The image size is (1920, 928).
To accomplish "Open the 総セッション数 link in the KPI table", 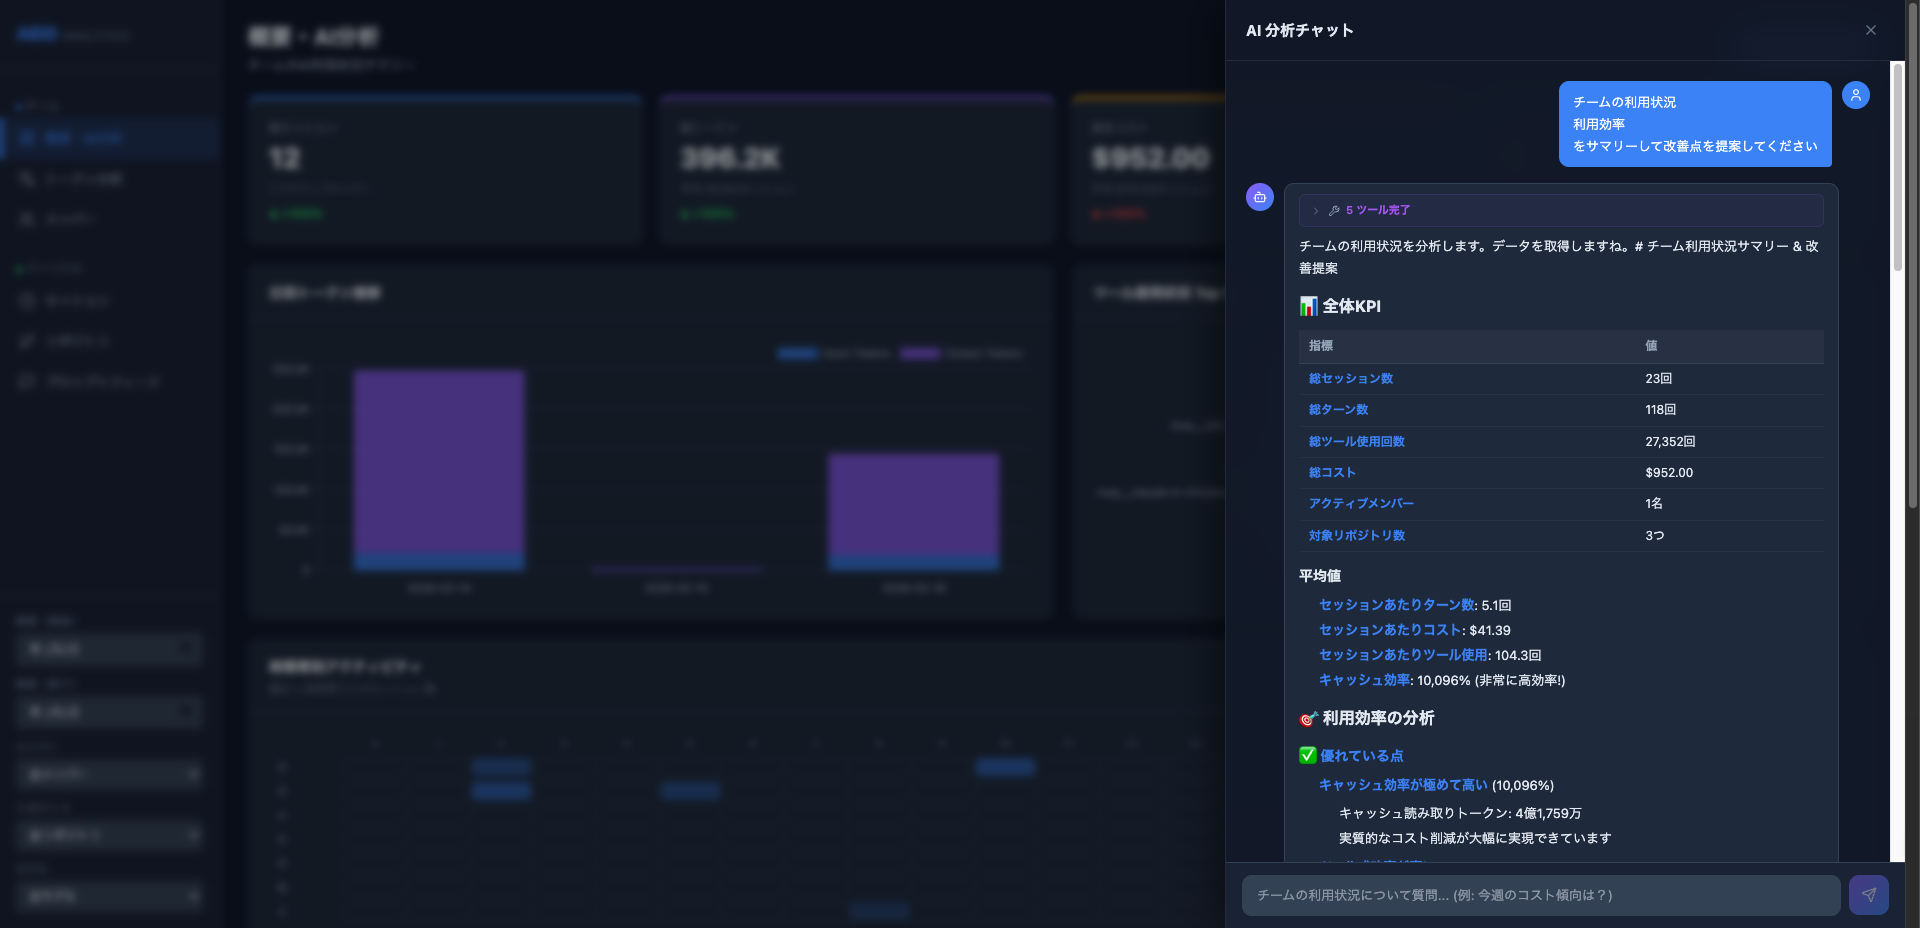I will coord(1350,378).
